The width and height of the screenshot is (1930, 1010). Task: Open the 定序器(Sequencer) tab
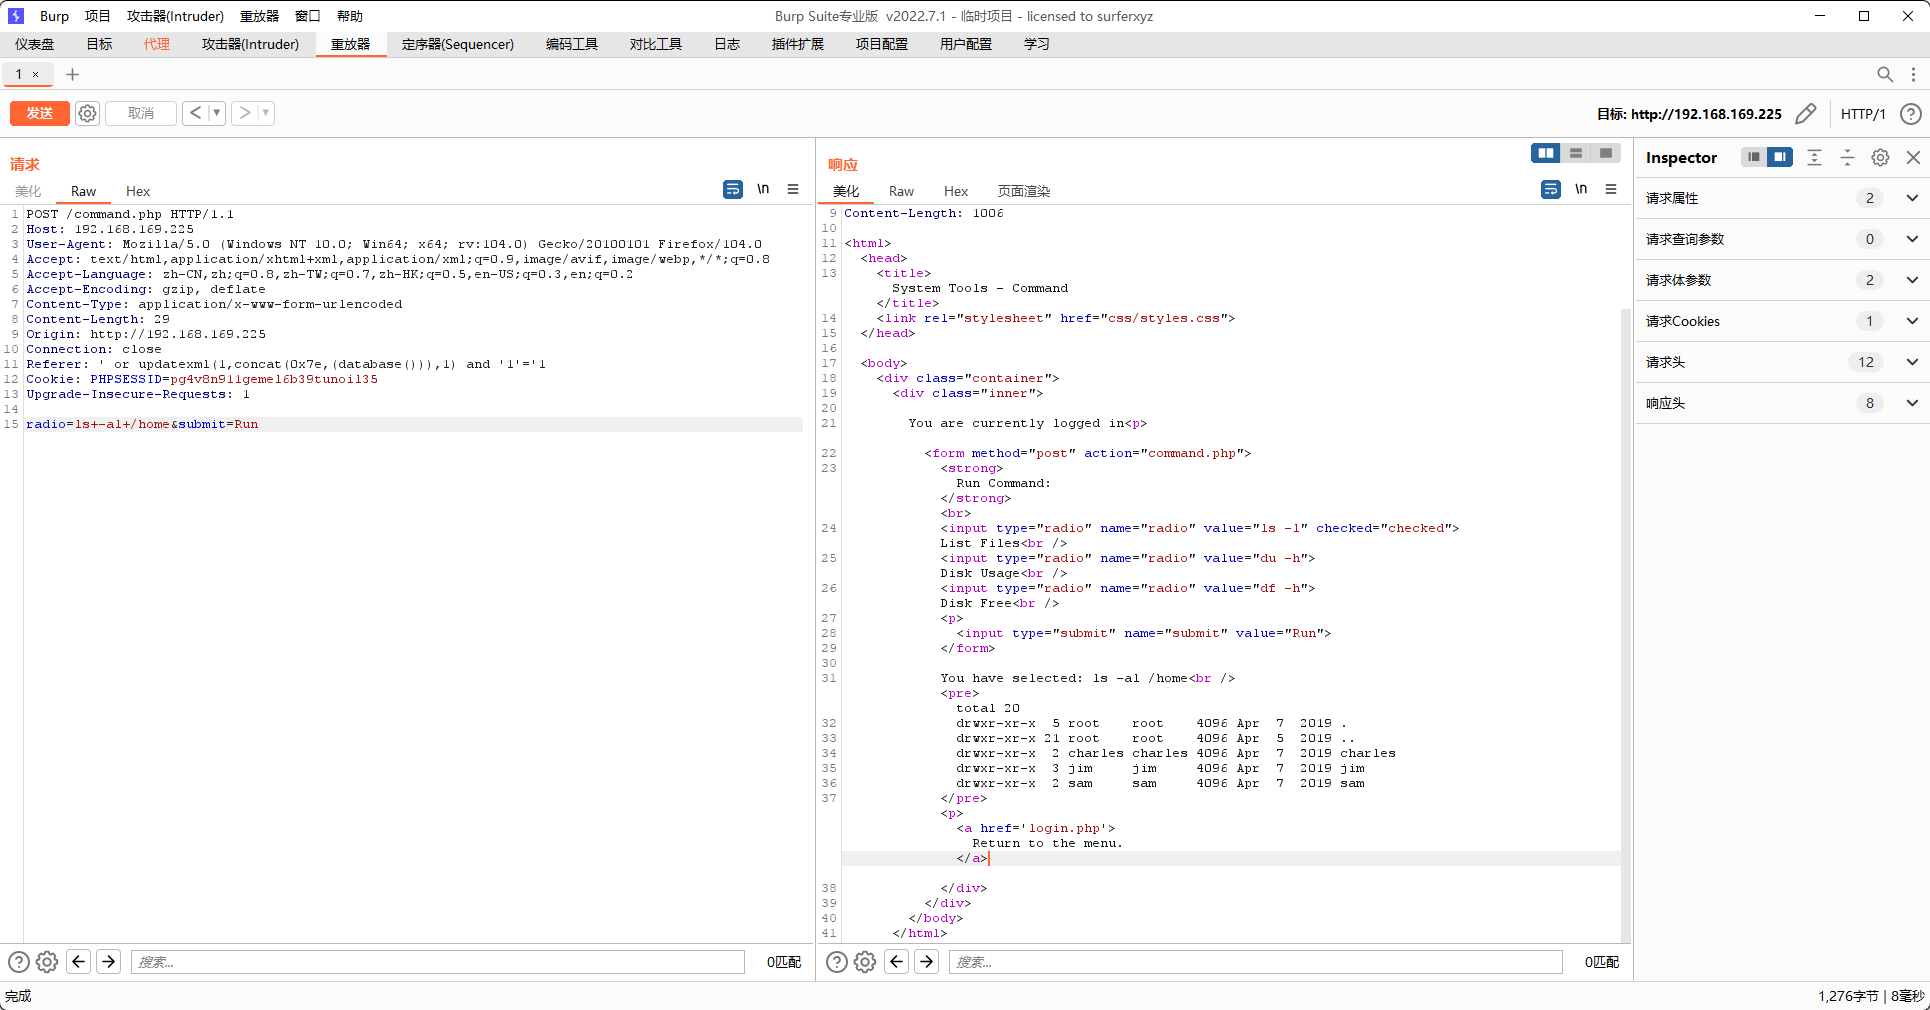click(x=458, y=44)
